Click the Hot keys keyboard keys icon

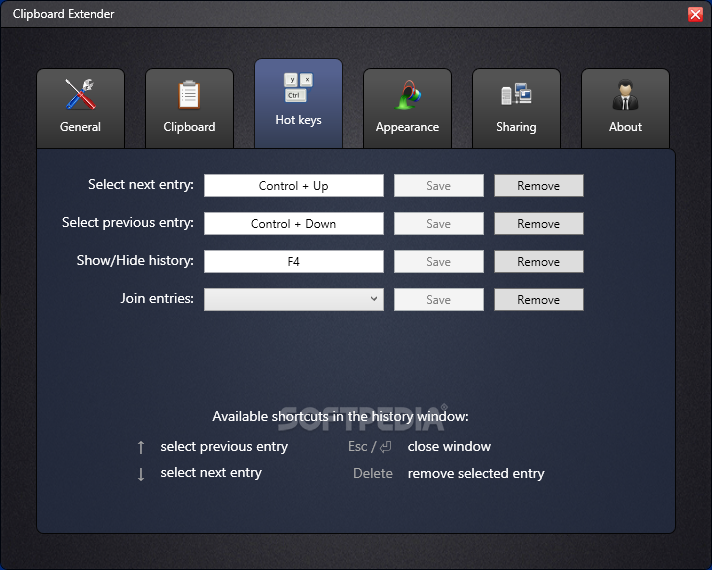click(298, 87)
